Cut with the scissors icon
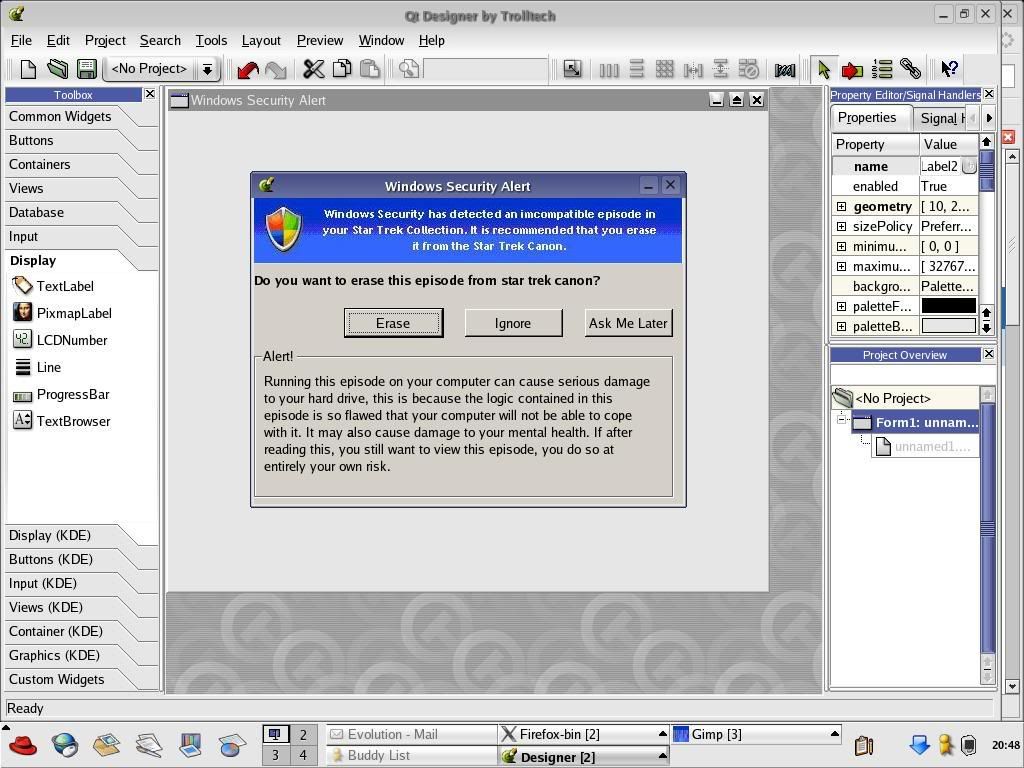Image resolution: width=1024 pixels, height=768 pixels. coord(313,69)
